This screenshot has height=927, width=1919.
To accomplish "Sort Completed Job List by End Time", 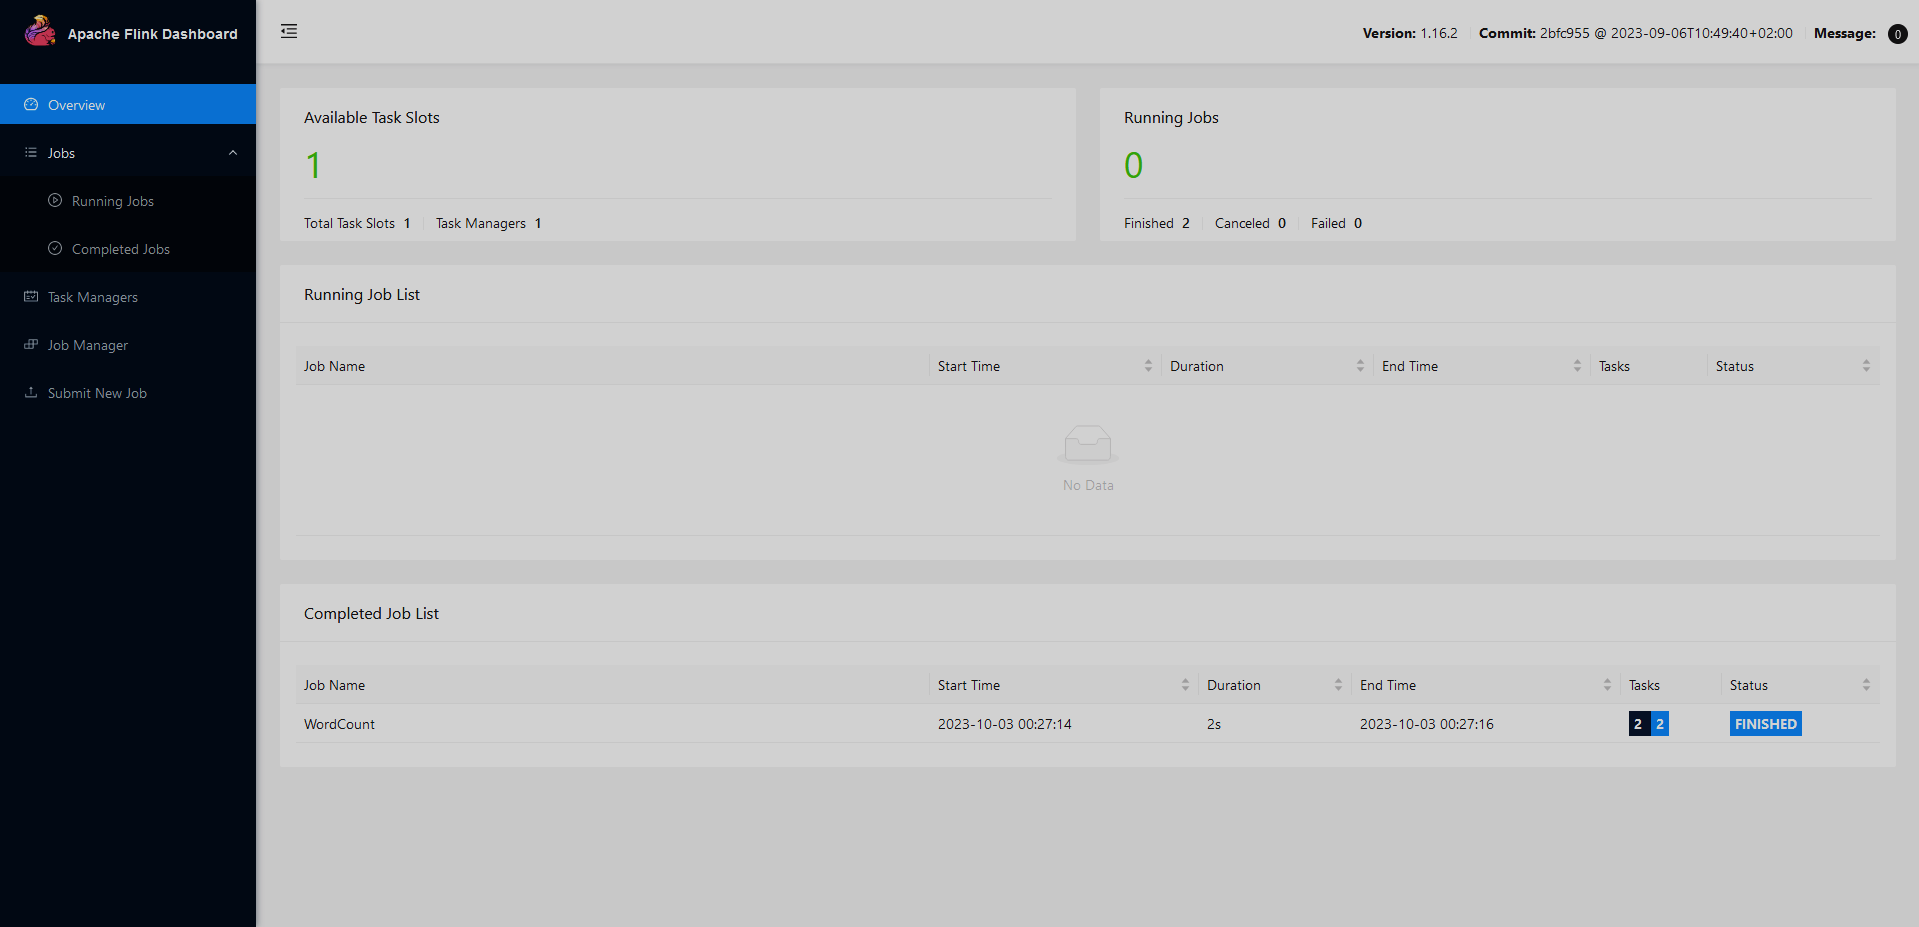I will [x=1607, y=685].
